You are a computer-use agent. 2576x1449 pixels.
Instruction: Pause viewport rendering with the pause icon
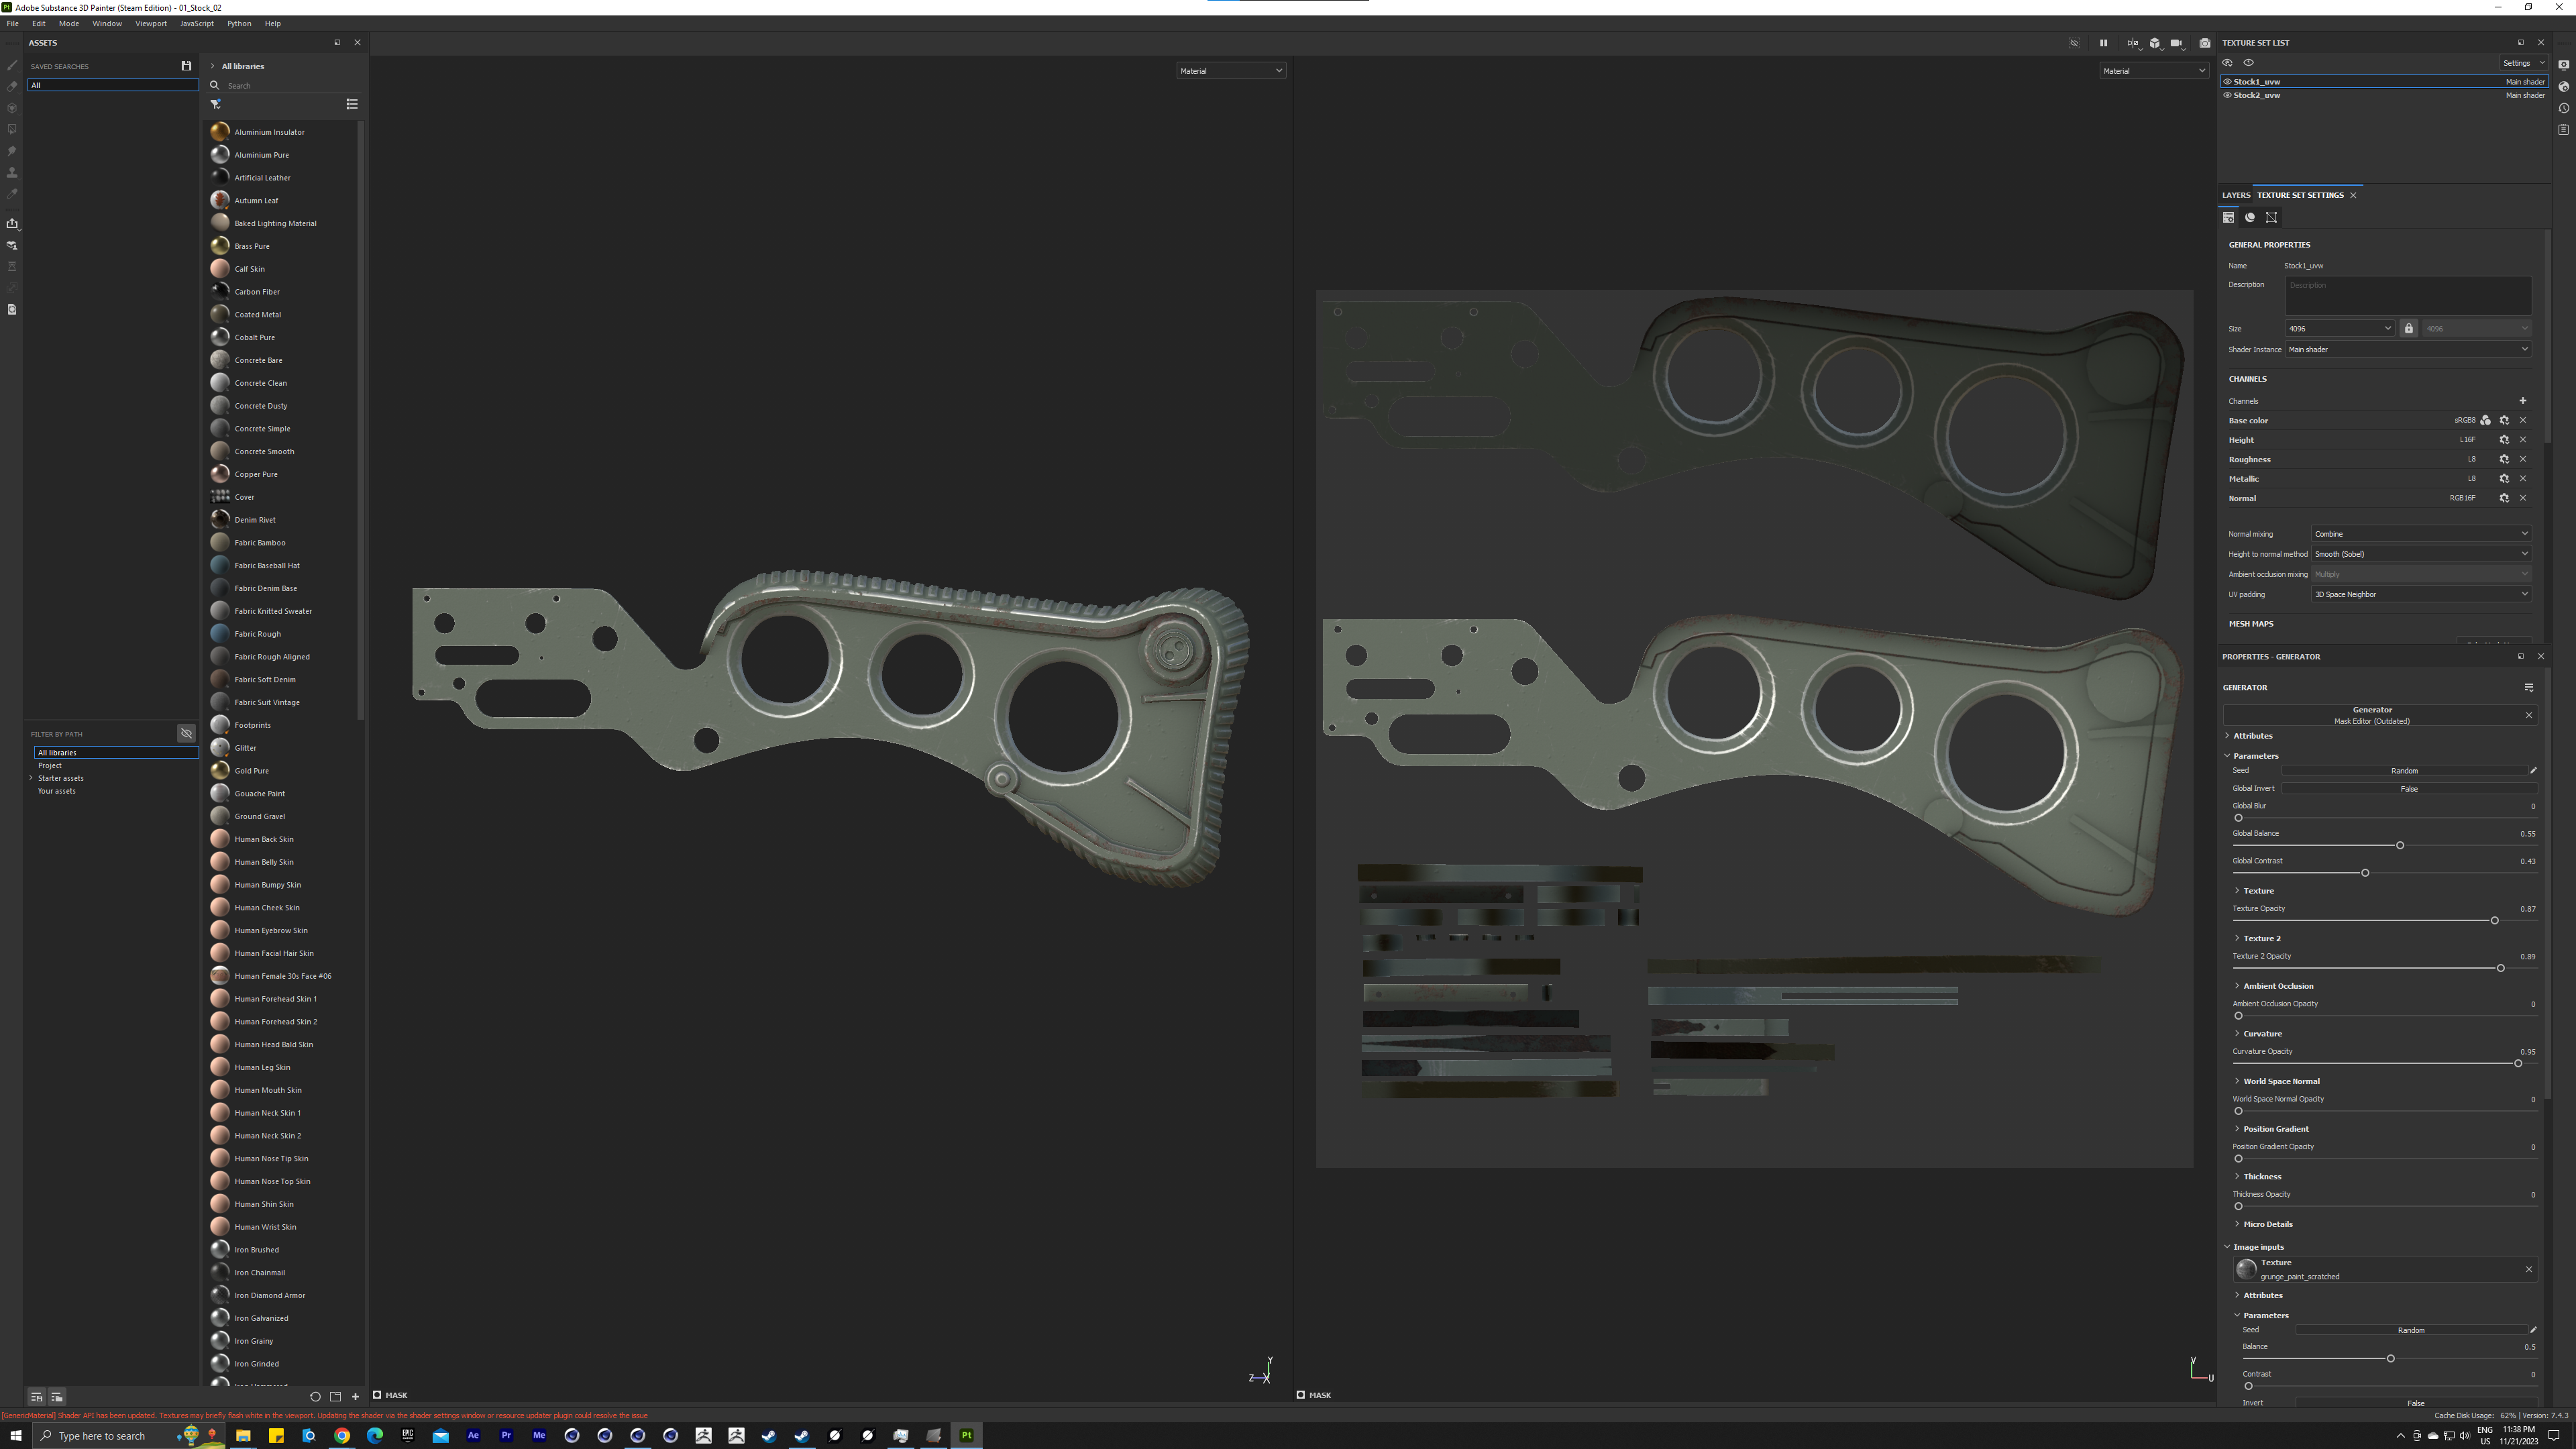click(2103, 43)
